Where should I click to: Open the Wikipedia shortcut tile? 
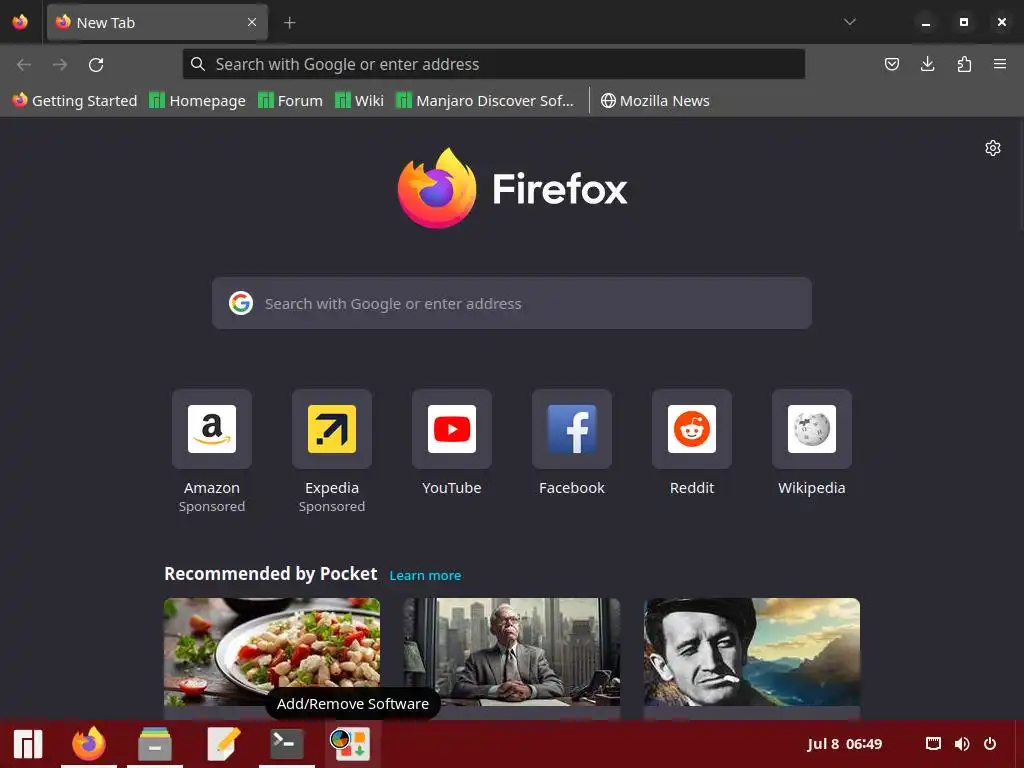coord(812,429)
